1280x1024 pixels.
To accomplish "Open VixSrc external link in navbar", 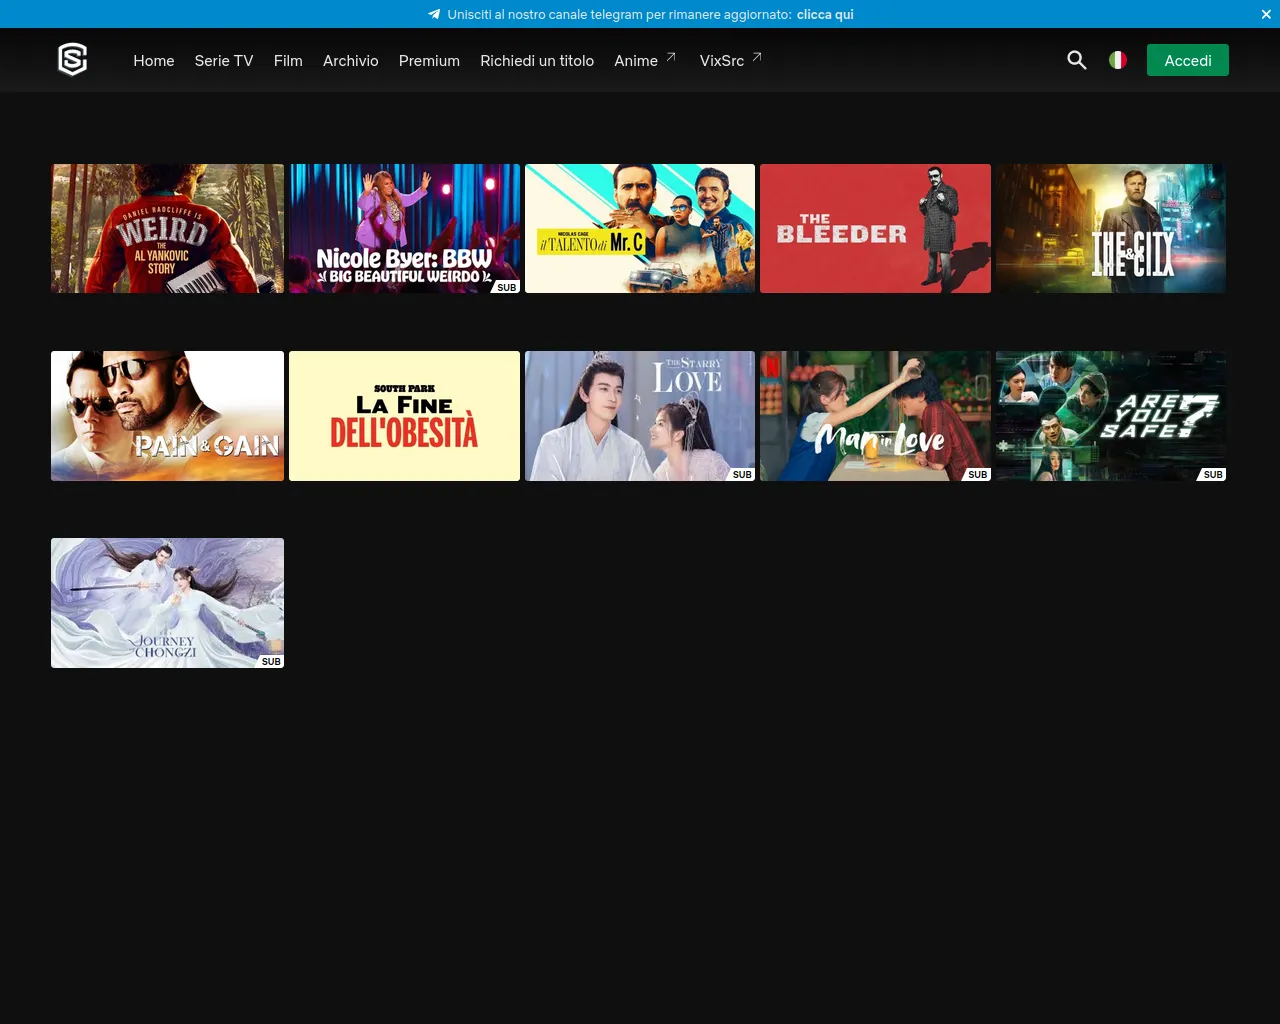I will [730, 60].
